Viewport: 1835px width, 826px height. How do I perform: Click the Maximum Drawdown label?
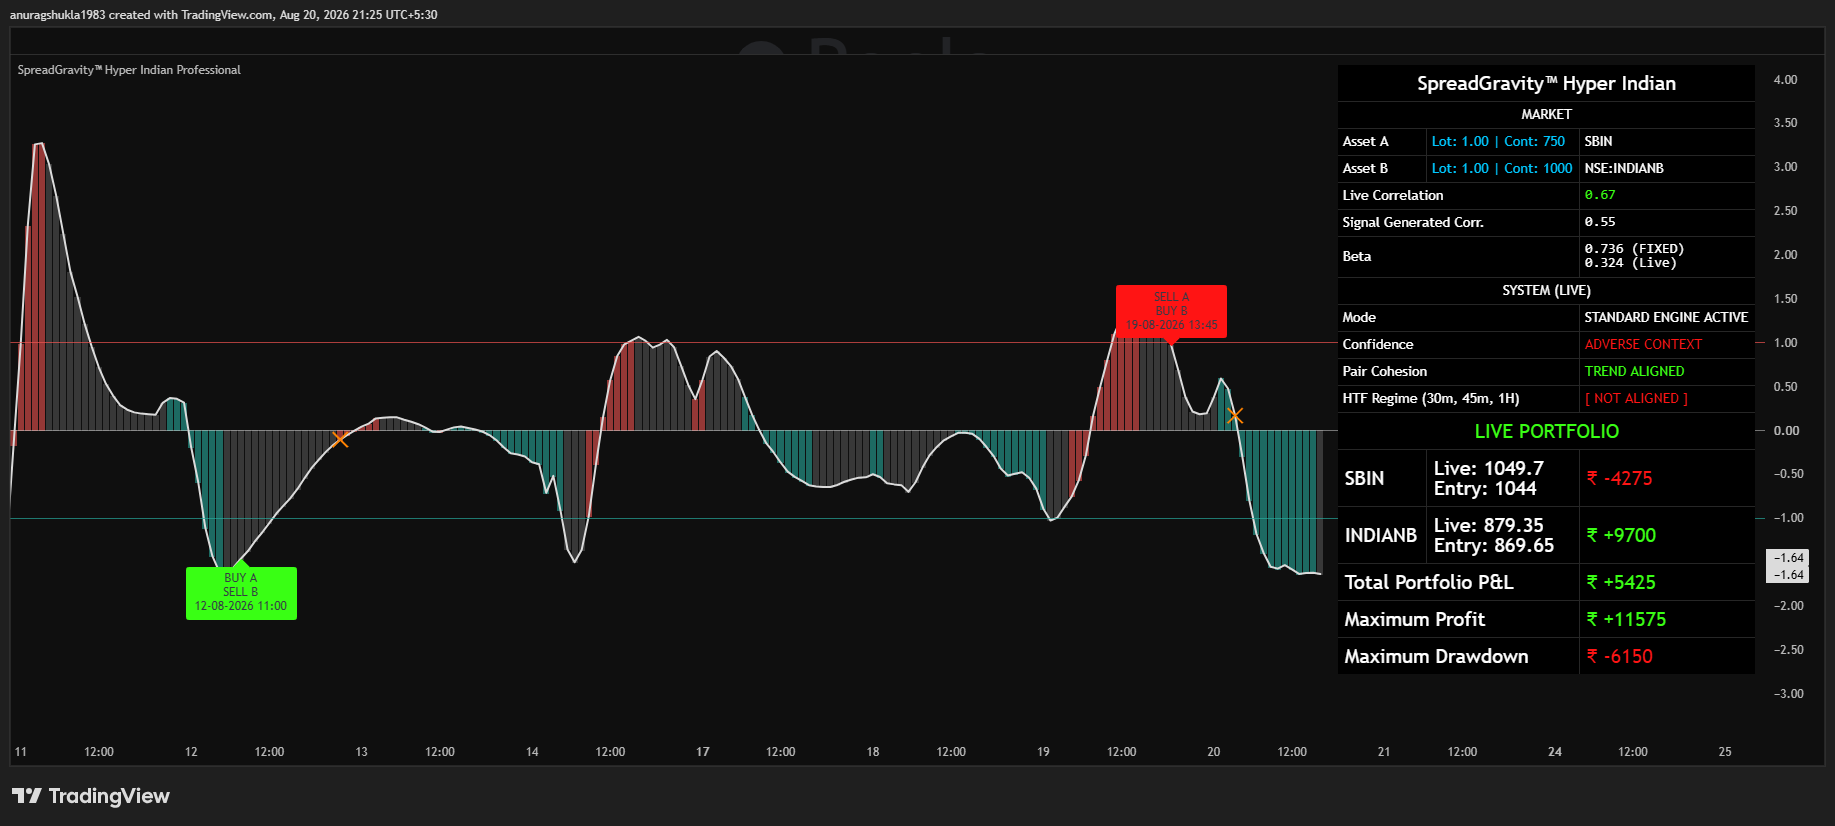1436,657
